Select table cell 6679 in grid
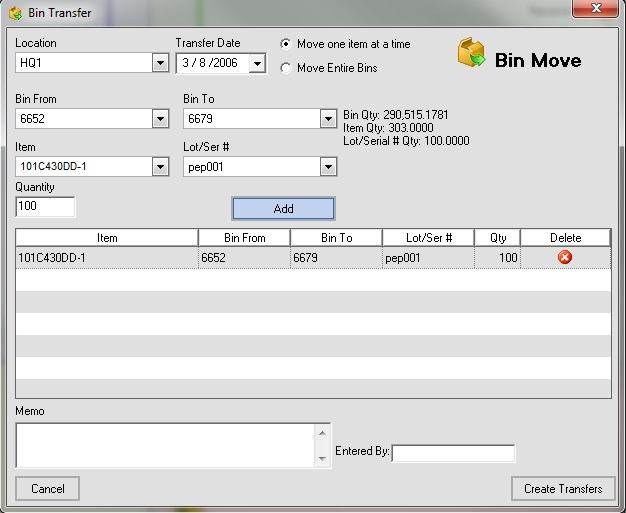The image size is (626, 513). 337,258
